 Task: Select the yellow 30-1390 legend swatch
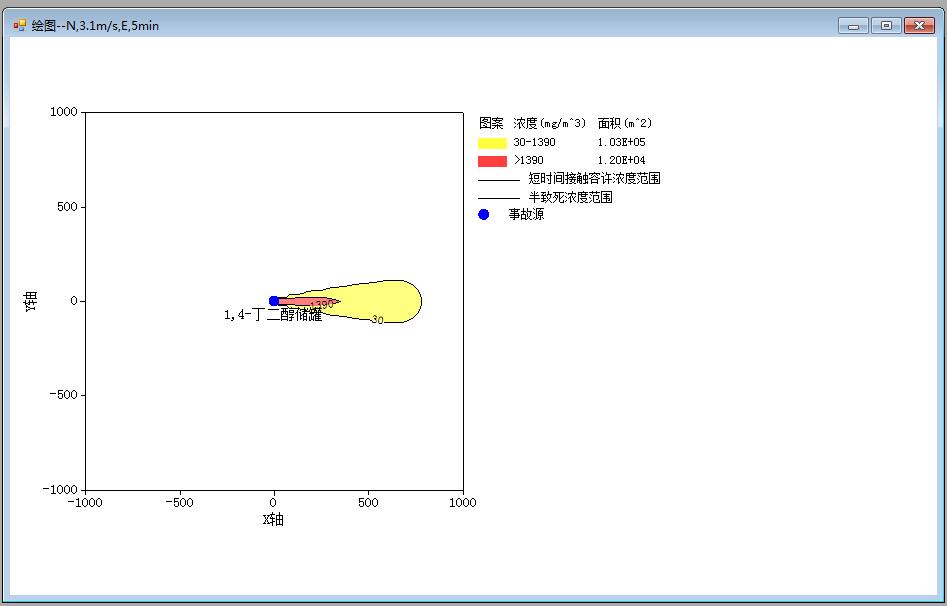[492, 143]
